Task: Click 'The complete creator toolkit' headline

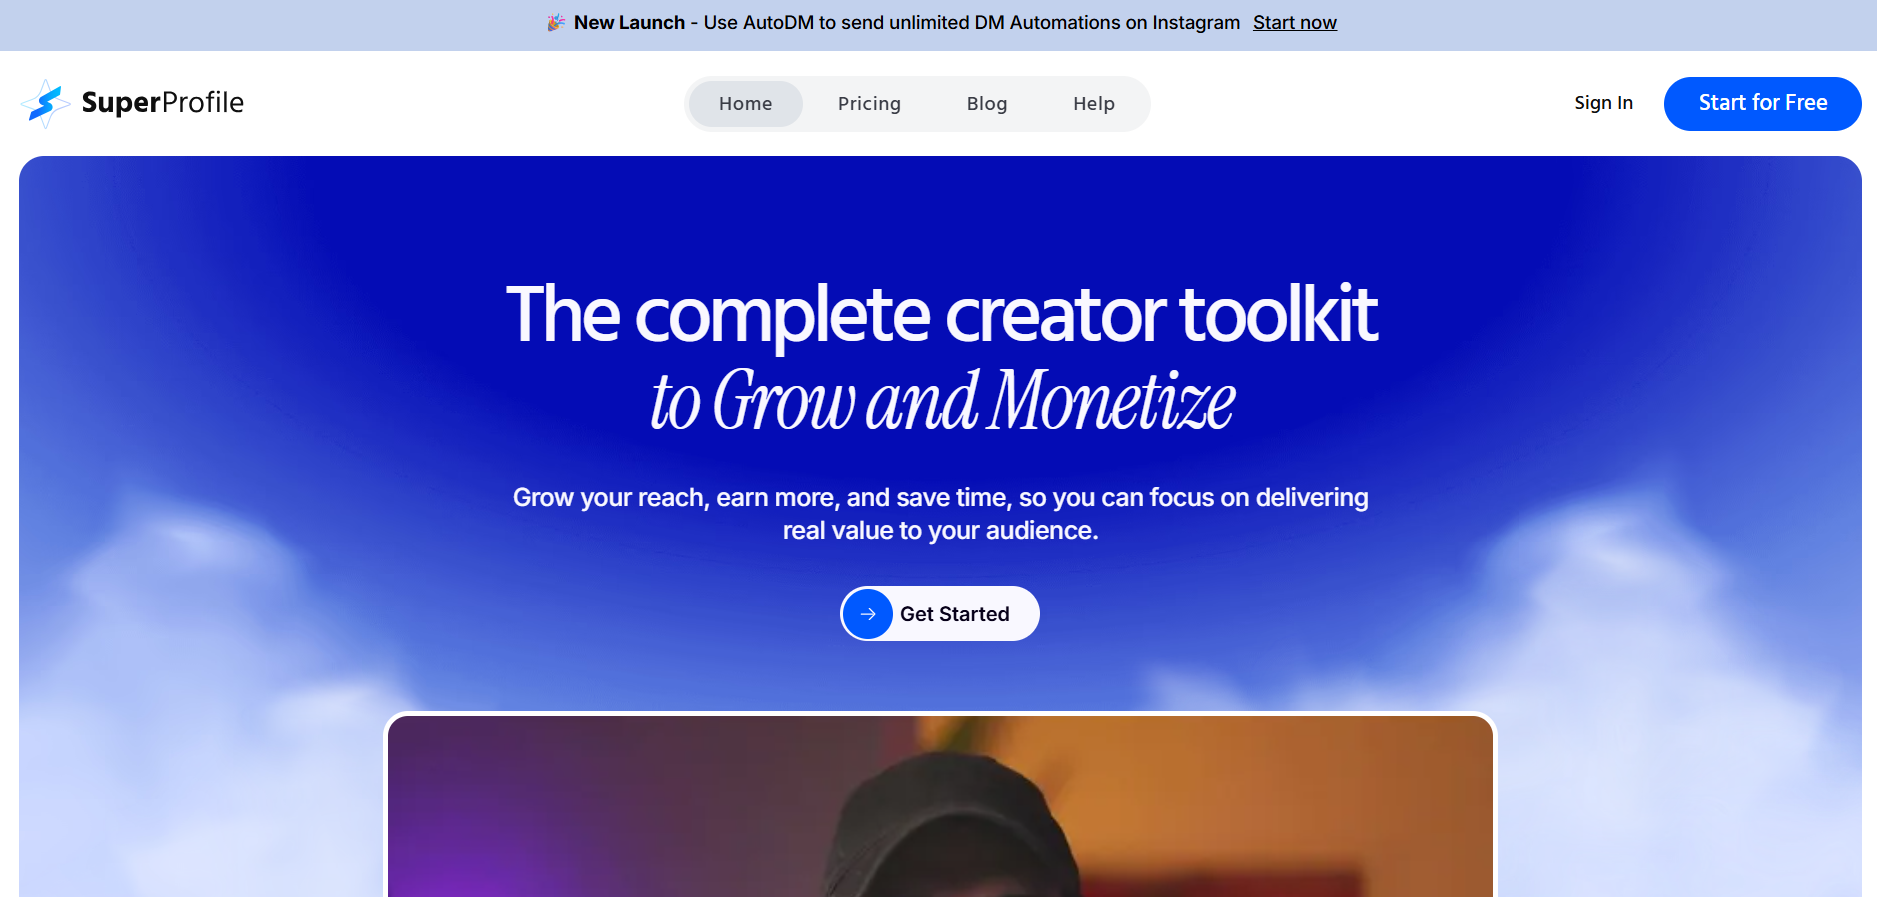Action: [941, 314]
